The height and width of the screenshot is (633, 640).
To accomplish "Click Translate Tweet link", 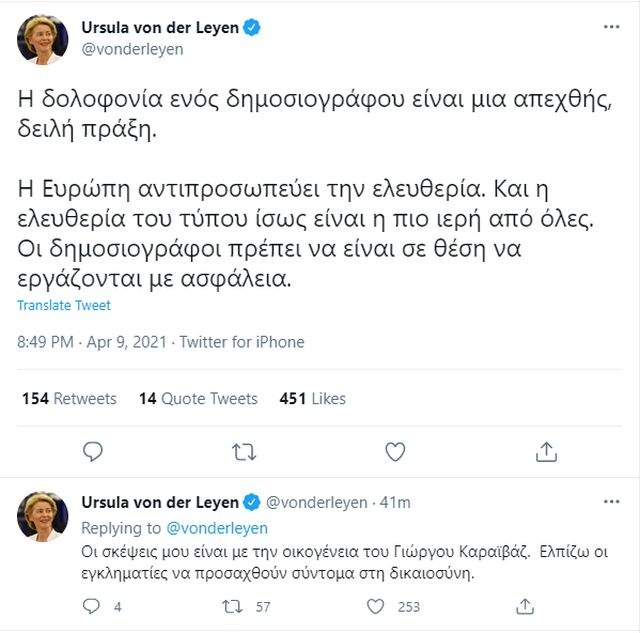I will pyautogui.click(x=64, y=305).
